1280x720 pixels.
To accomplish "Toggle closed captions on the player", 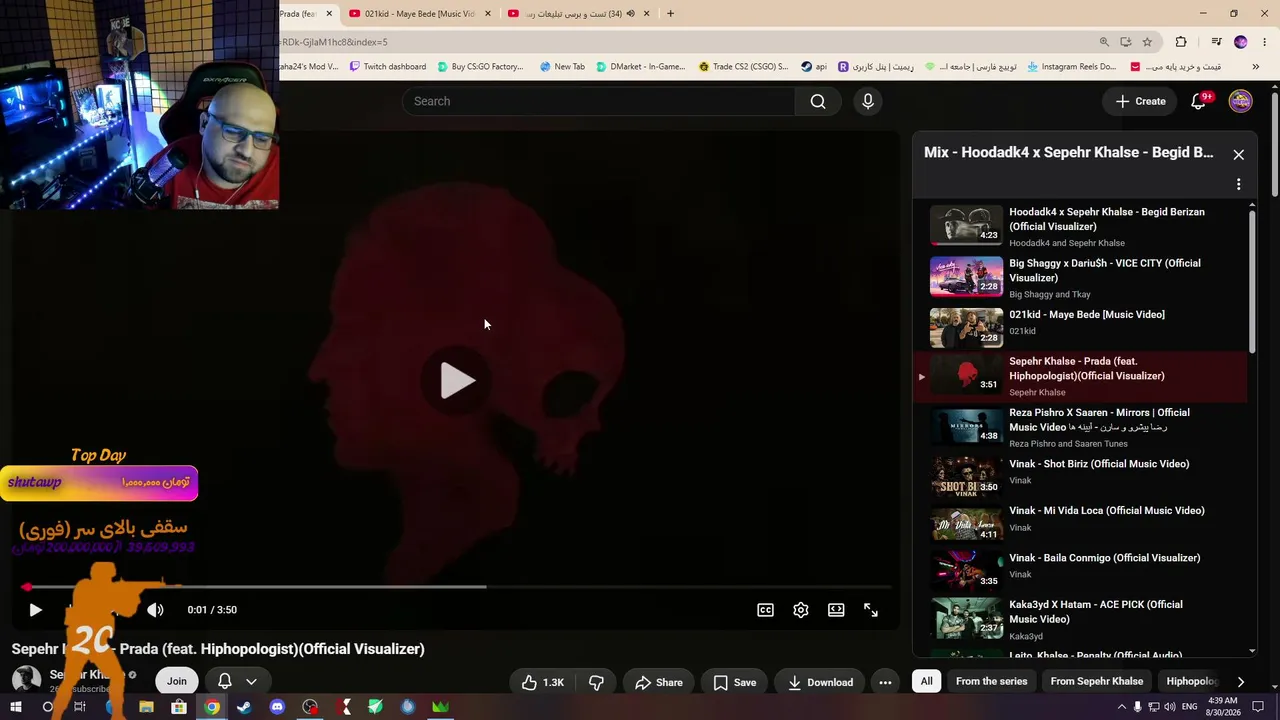I will point(765,610).
